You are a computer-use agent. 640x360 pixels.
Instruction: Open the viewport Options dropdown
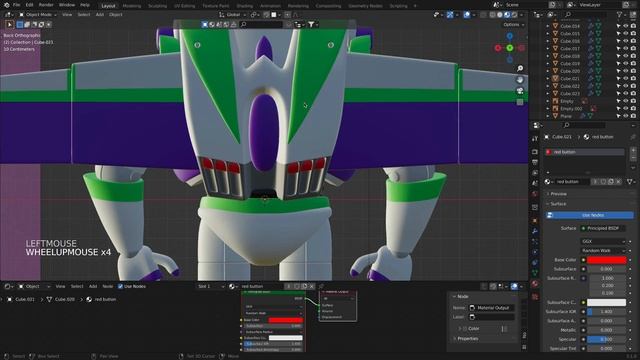point(513,24)
